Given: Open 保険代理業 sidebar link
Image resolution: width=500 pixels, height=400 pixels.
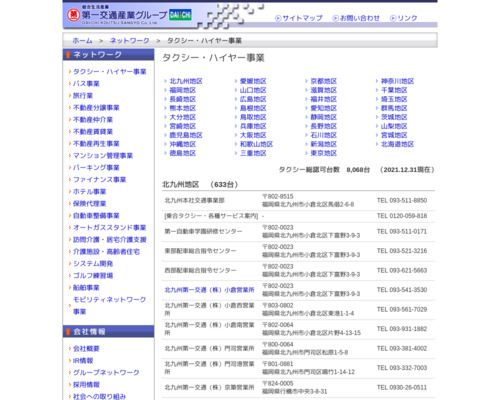Looking at the screenshot, I should click(90, 204).
